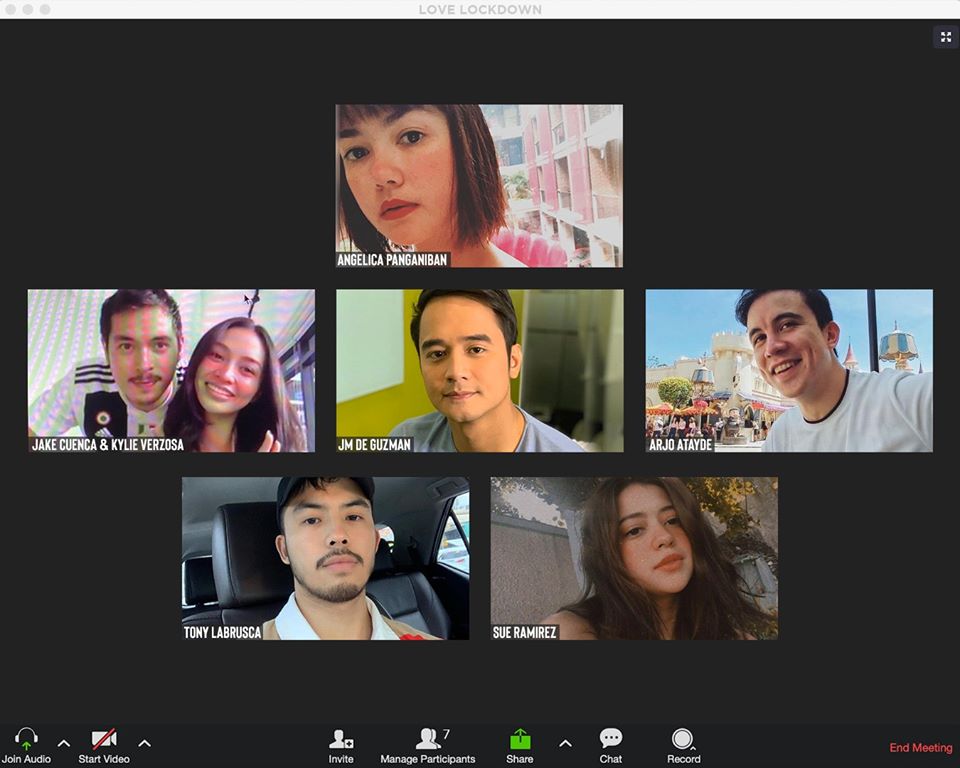Select Jake Cuenca & Kylie Verzosa video tile
Viewport: 960px width, 768px height.
point(171,371)
